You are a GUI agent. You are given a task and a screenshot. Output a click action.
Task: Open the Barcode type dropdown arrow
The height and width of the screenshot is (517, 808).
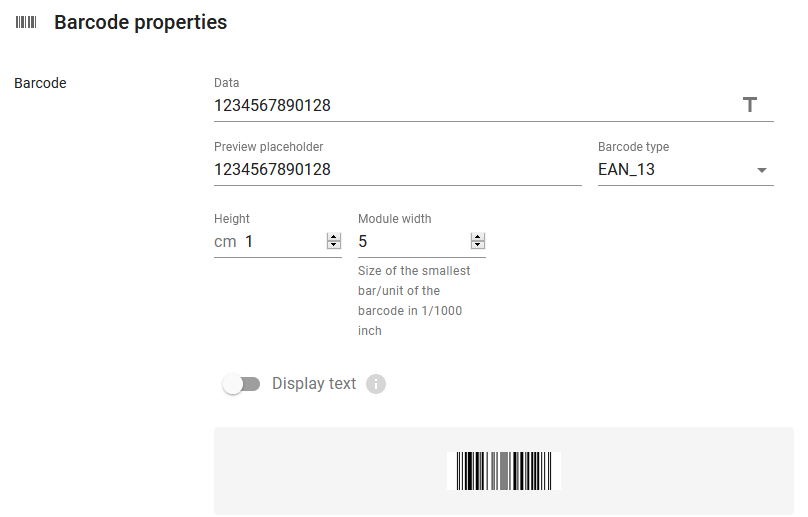pos(762,170)
